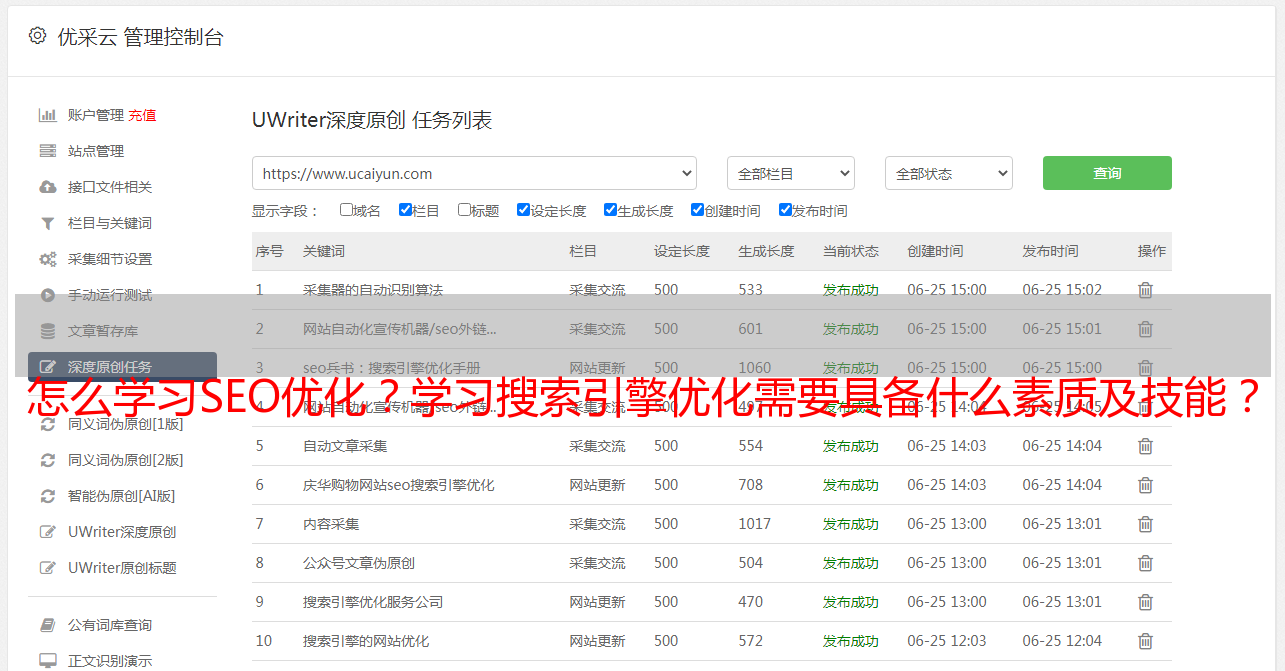
Task: Open 同义词伪原创[2版] in the sidebar
Action: coord(125,460)
